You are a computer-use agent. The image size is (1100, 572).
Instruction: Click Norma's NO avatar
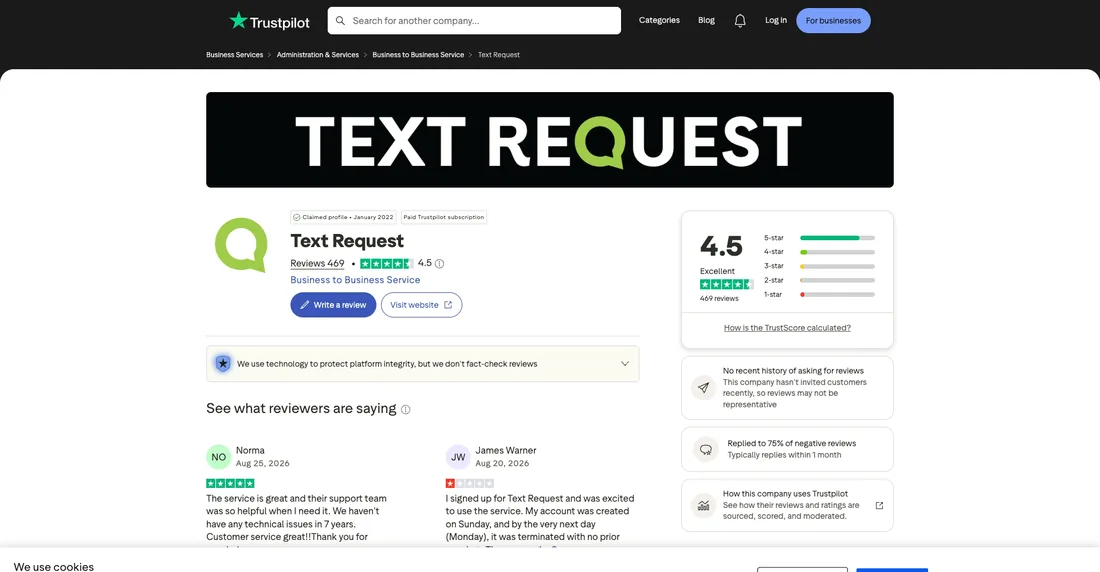click(218, 457)
